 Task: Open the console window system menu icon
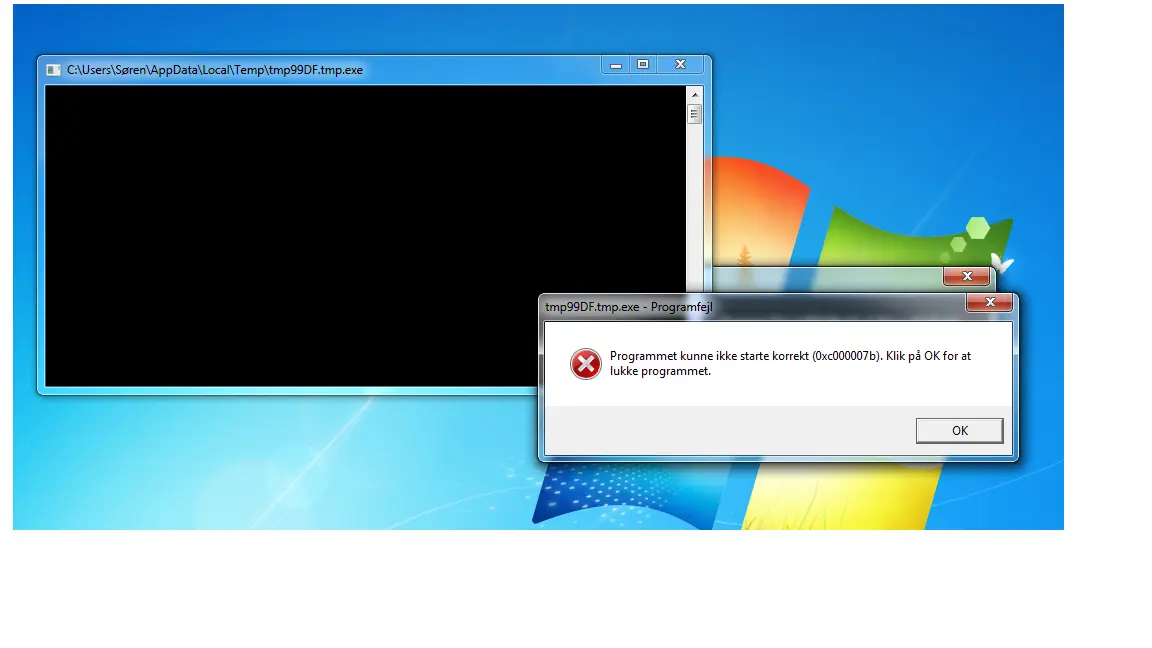(53, 70)
